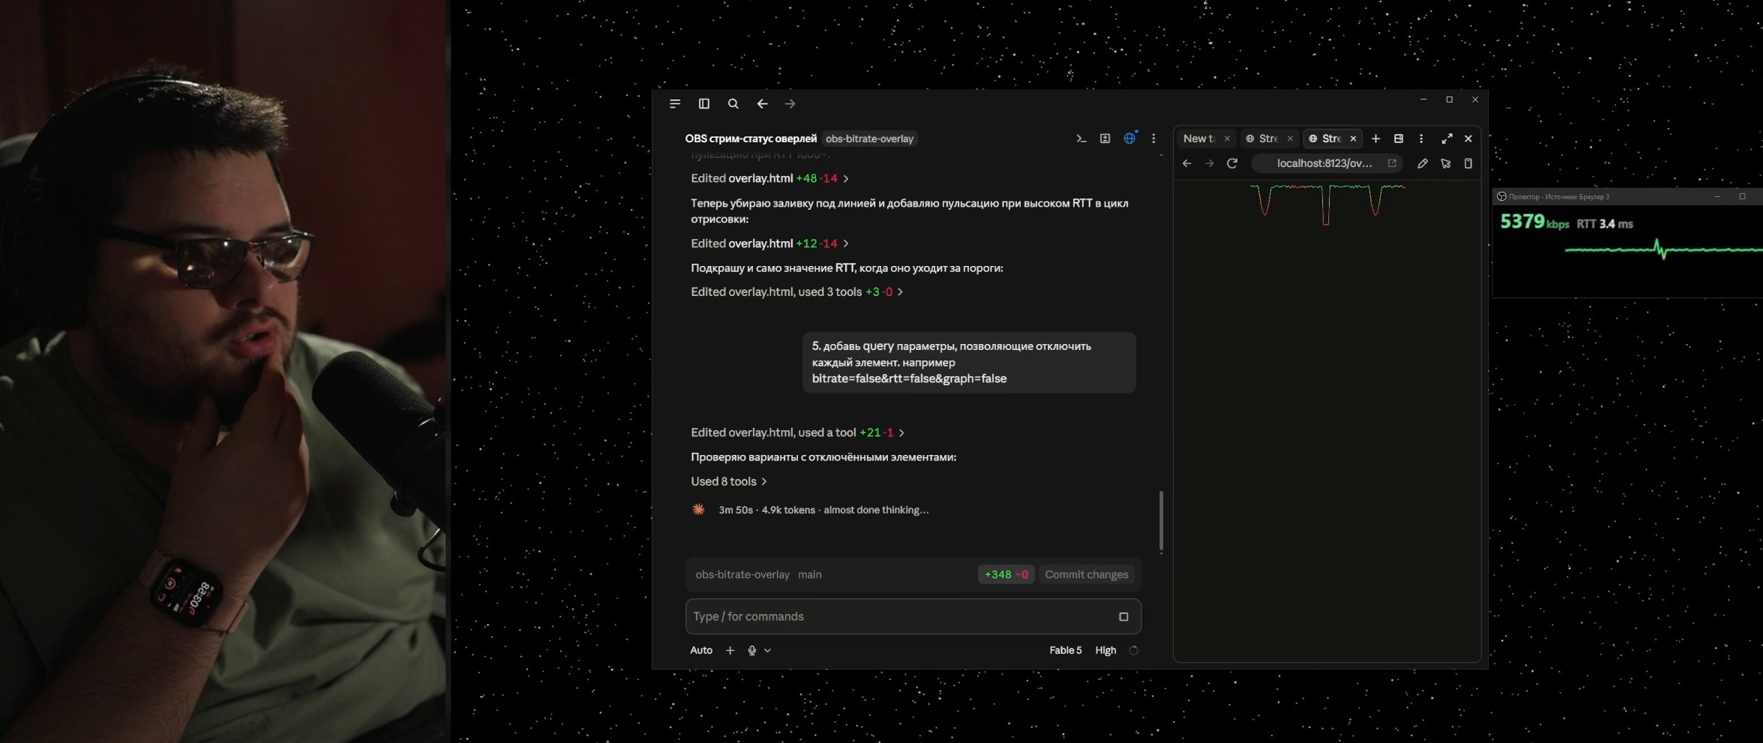1763x743 pixels.
Task: Start voice input with the microphone icon
Action: [x=752, y=651]
